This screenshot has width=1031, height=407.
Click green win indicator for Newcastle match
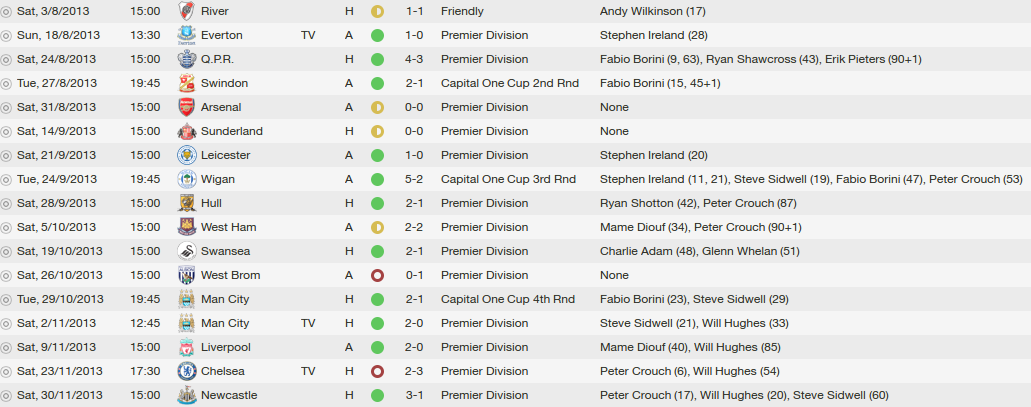(377, 396)
